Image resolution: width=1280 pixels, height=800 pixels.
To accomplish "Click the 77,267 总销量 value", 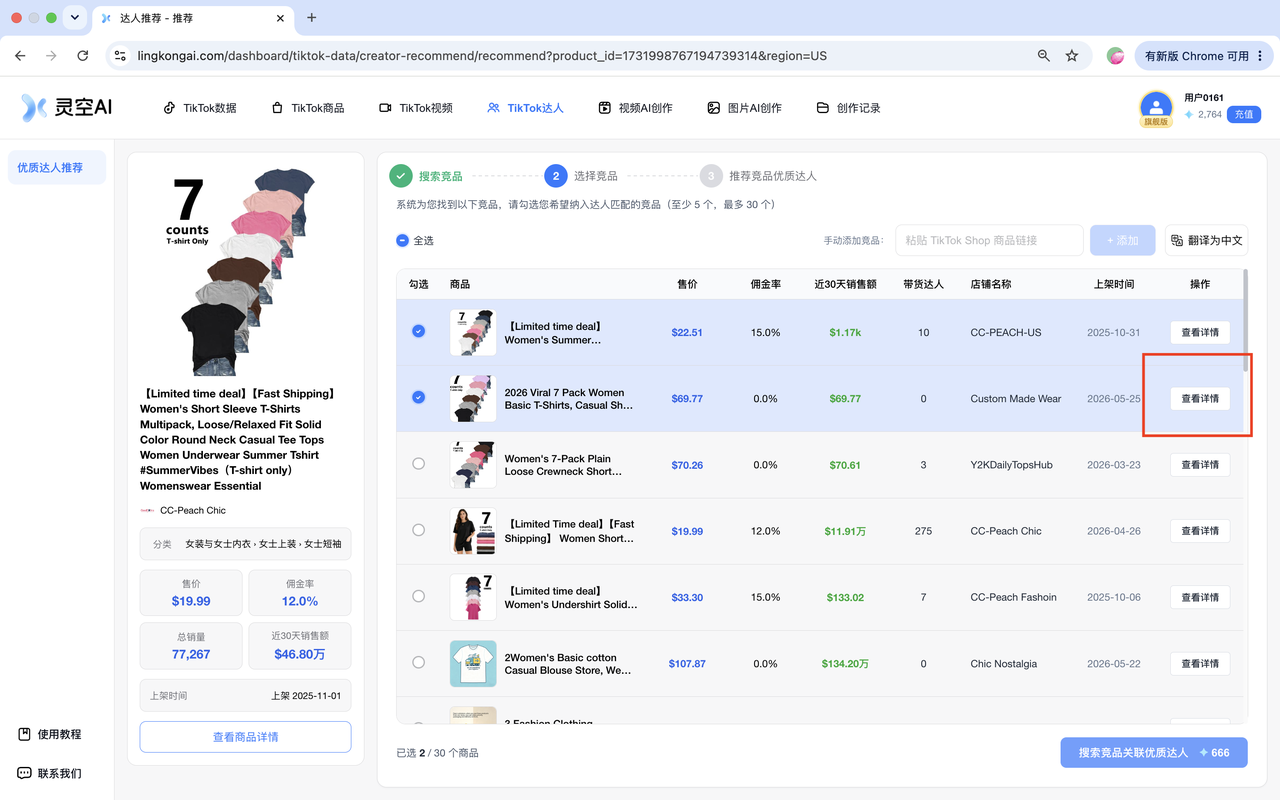I will tap(191, 654).
